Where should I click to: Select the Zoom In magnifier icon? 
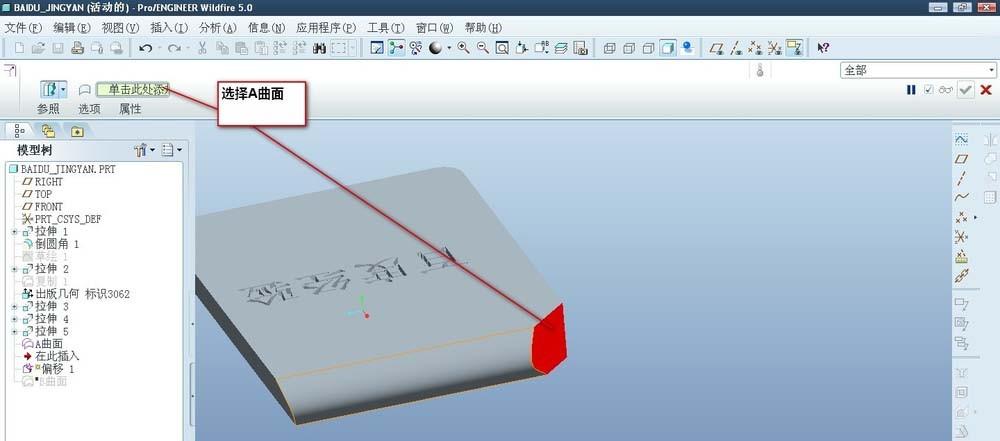[x=464, y=48]
